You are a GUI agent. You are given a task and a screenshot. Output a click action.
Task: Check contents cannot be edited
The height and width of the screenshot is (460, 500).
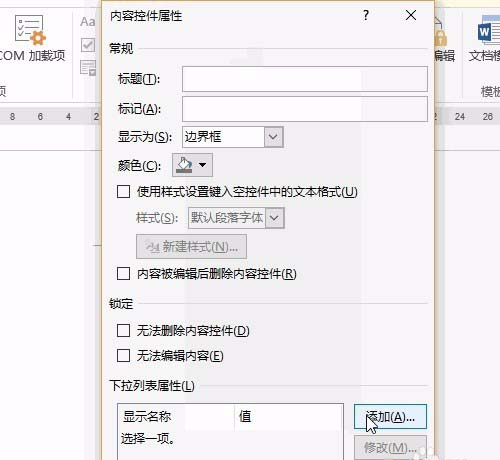click(x=123, y=356)
